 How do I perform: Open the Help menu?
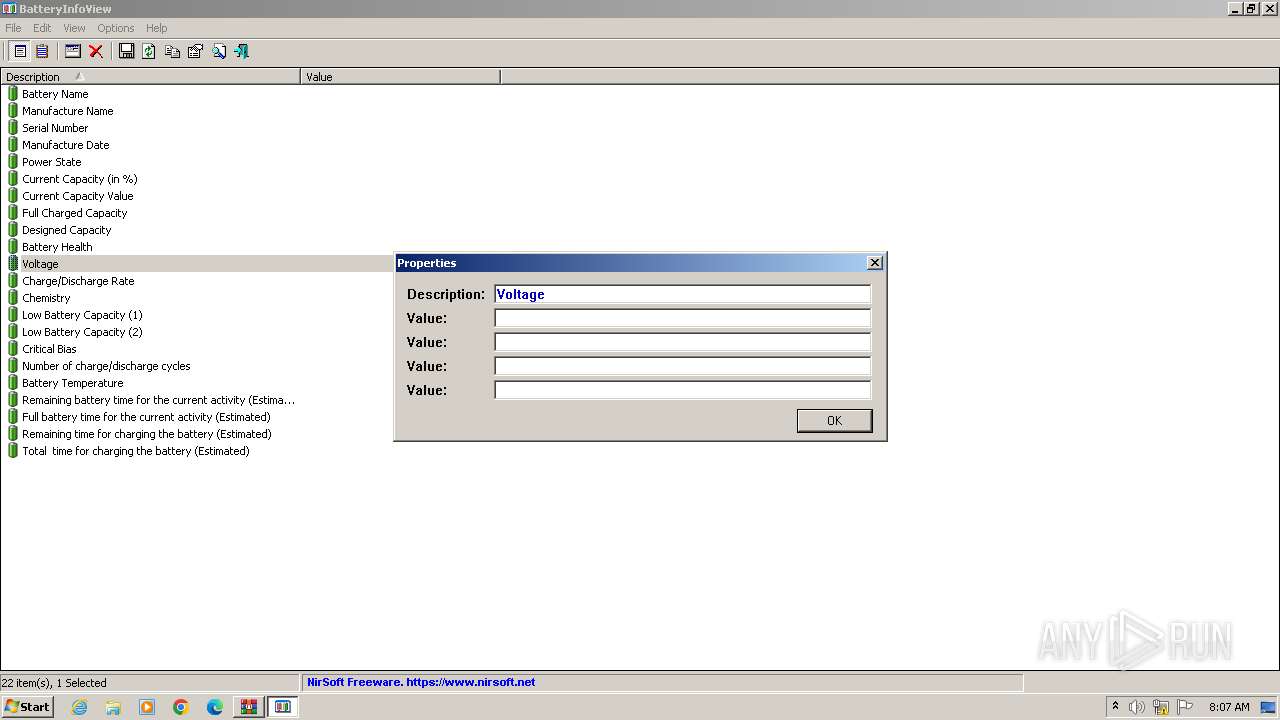pos(157,28)
